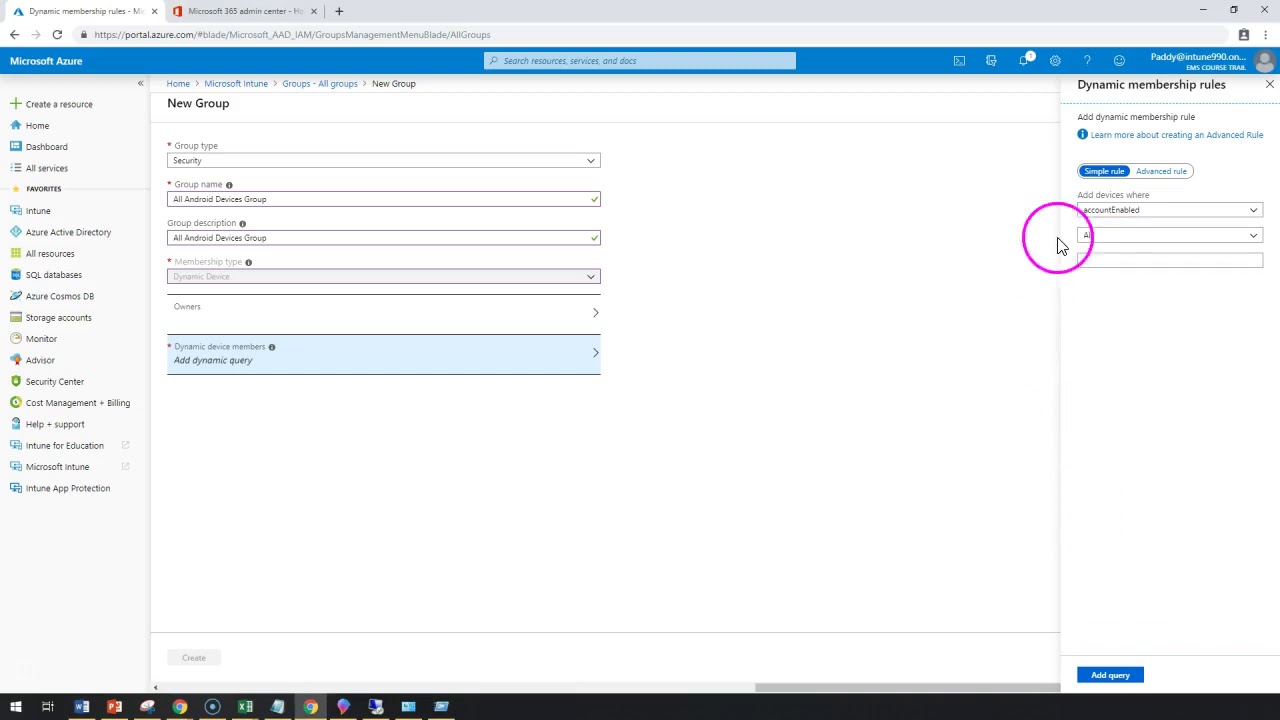1280x720 pixels.
Task: Collapse the left sidebar menu
Action: [140, 83]
